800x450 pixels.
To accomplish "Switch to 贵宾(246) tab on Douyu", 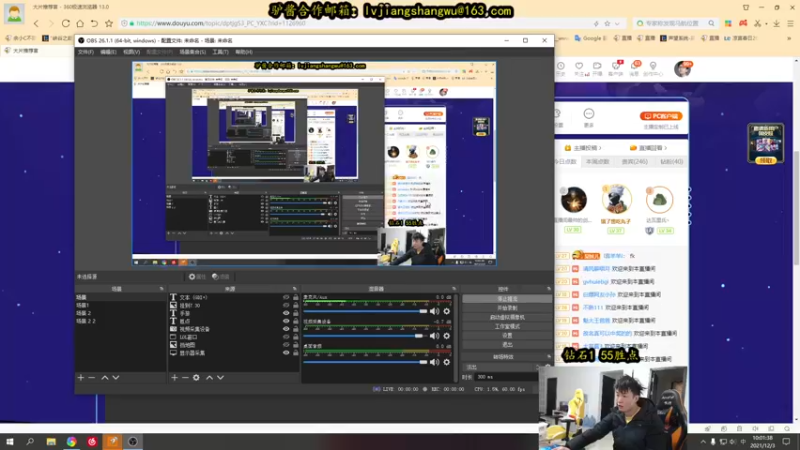I will [635, 162].
